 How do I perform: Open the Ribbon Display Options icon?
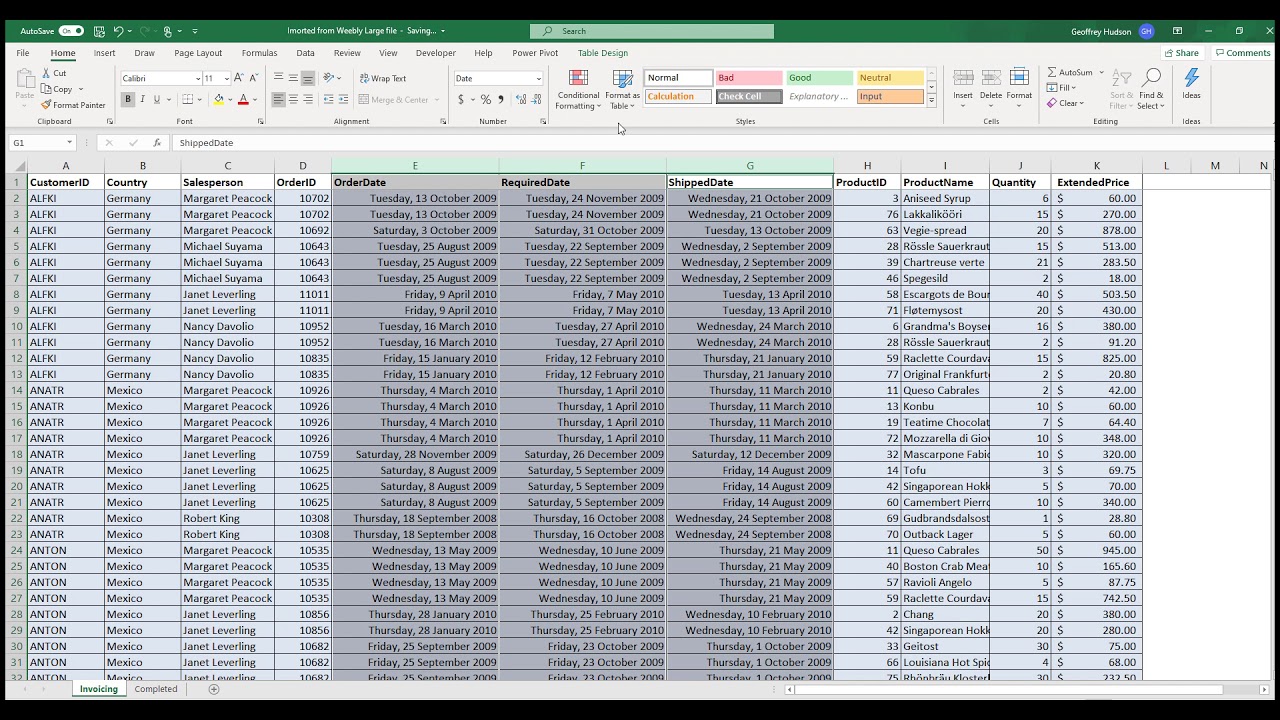1177,31
